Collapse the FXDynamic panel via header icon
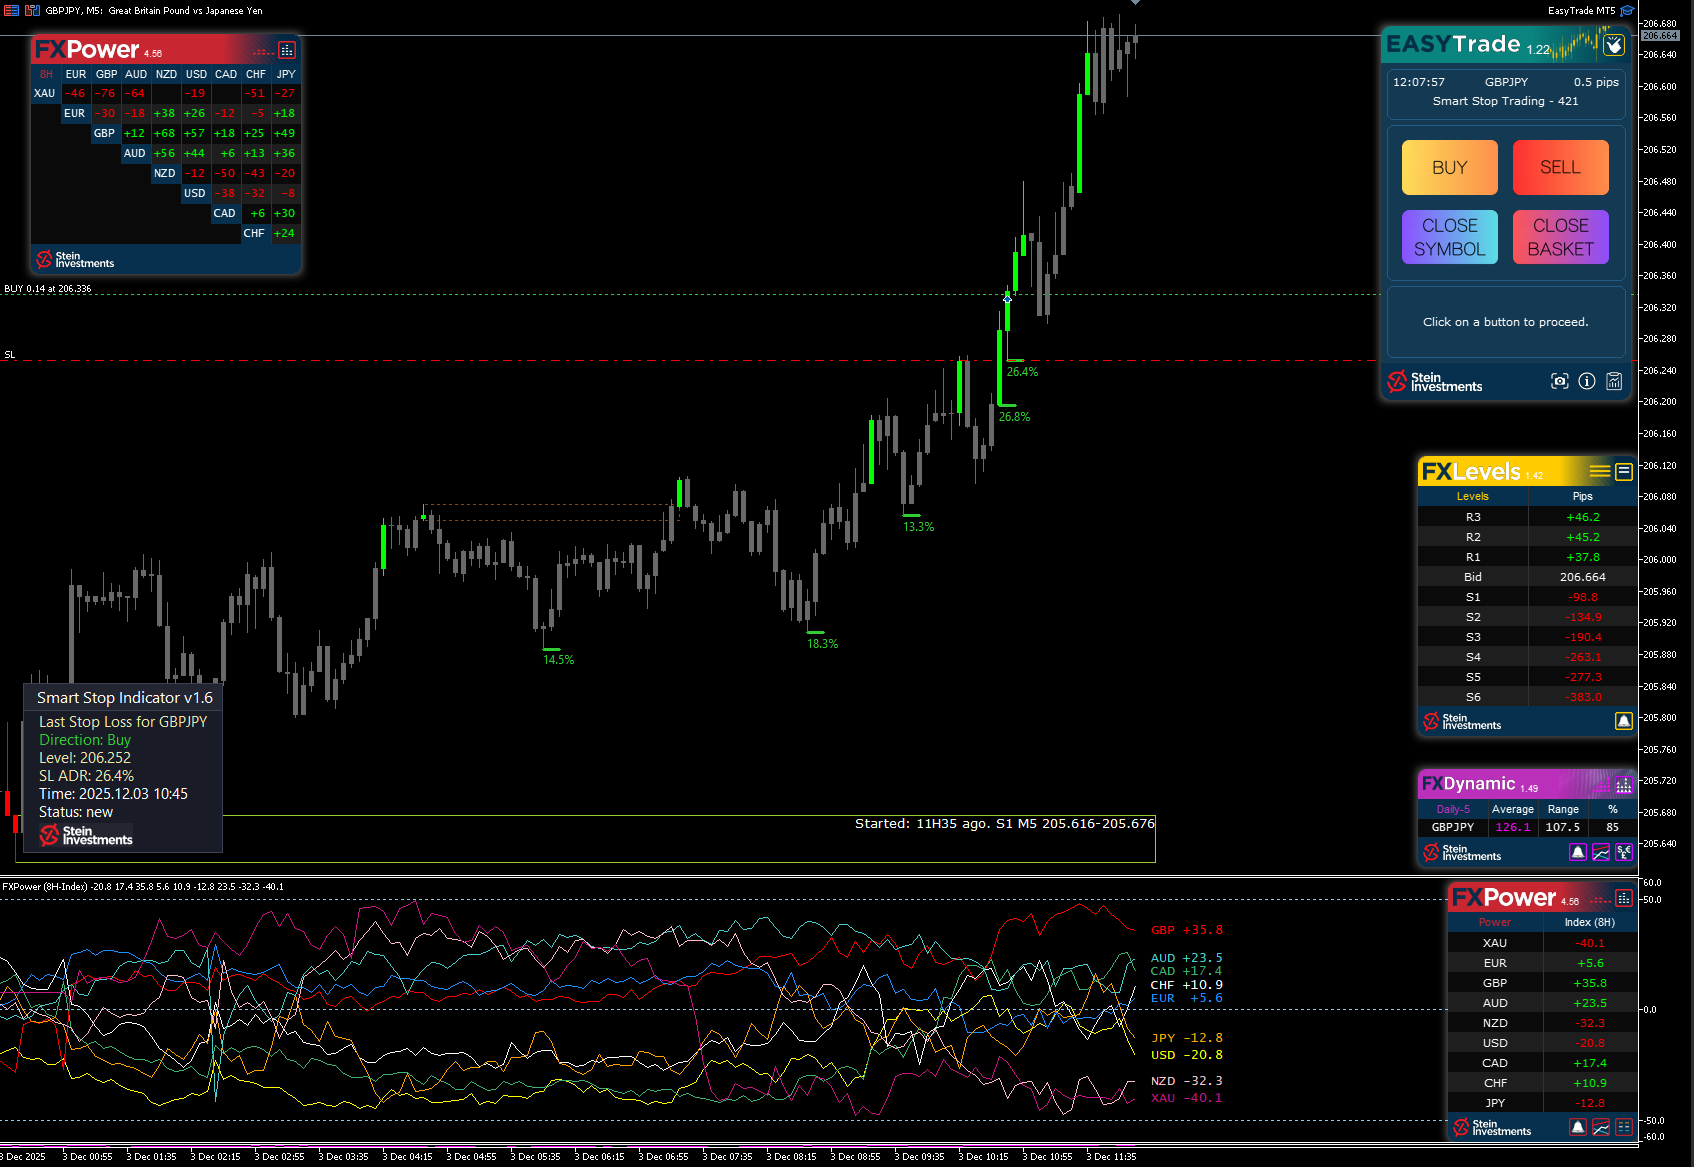This screenshot has width=1694, height=1167. [x=1624, y=785]
